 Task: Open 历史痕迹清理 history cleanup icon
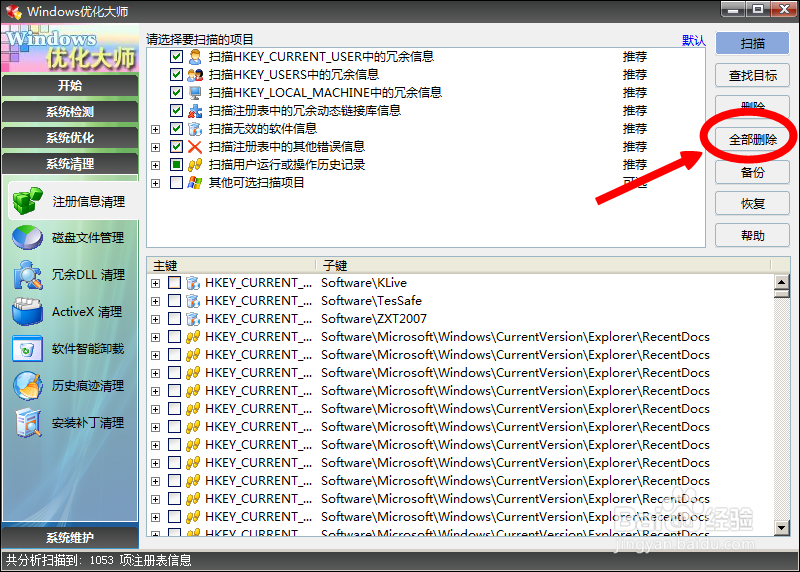28,386
